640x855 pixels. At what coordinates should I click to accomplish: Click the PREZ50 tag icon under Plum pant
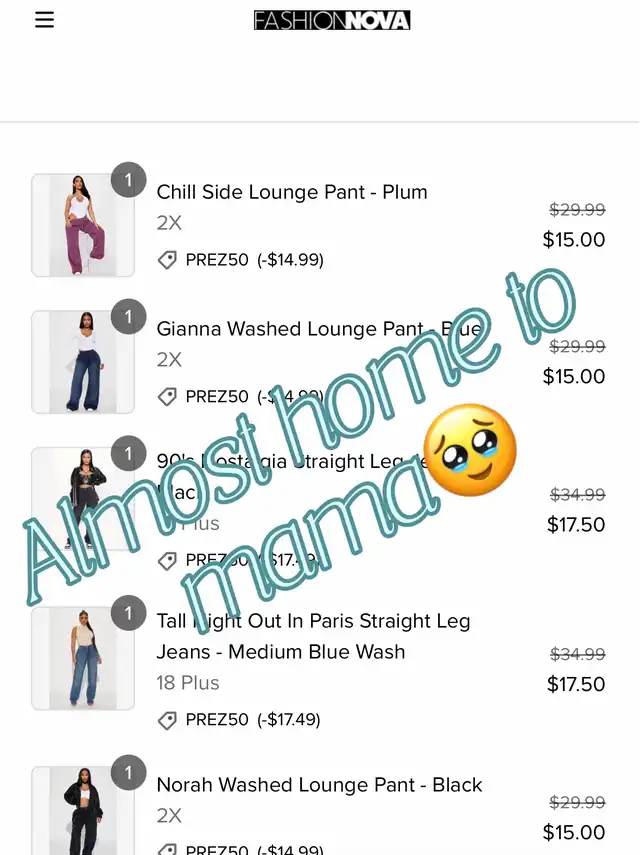point(167,260)
